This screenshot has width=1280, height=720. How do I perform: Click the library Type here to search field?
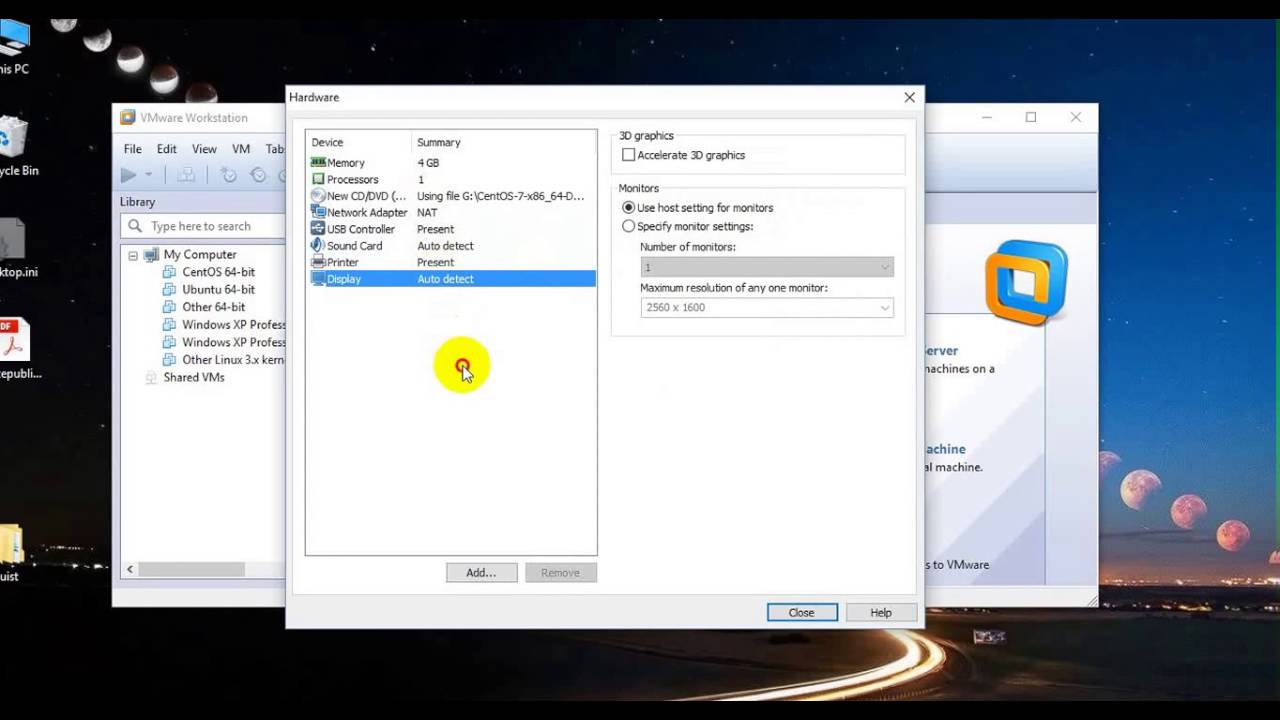(204, 226)
